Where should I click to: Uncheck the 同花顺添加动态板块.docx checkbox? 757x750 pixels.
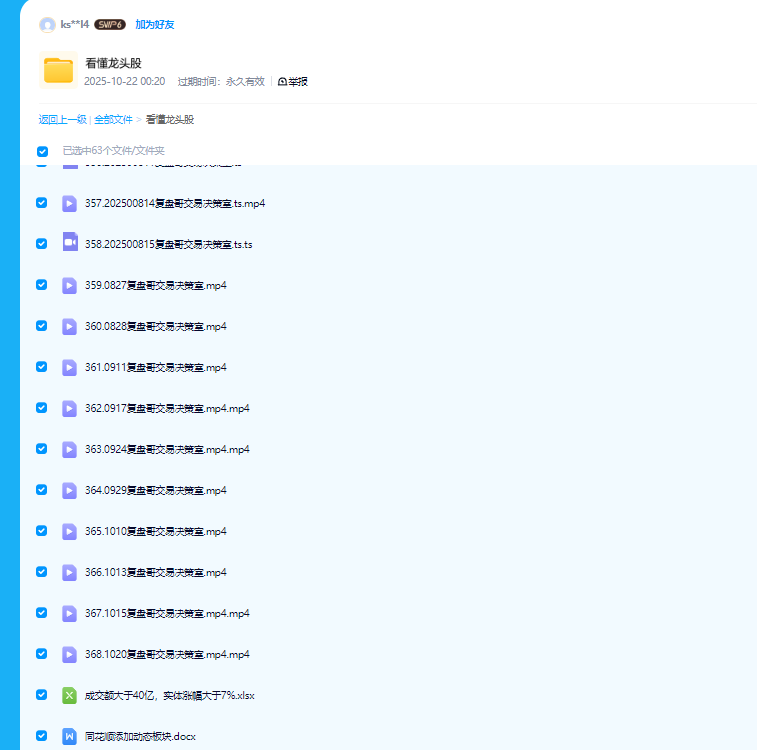41,736
